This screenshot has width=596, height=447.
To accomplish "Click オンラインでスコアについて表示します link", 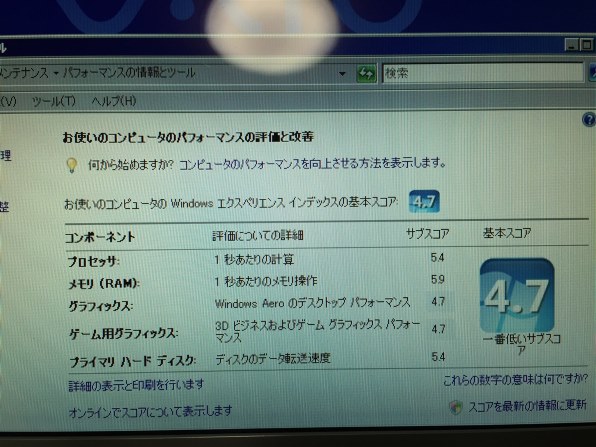I will [x=150, y=411].
